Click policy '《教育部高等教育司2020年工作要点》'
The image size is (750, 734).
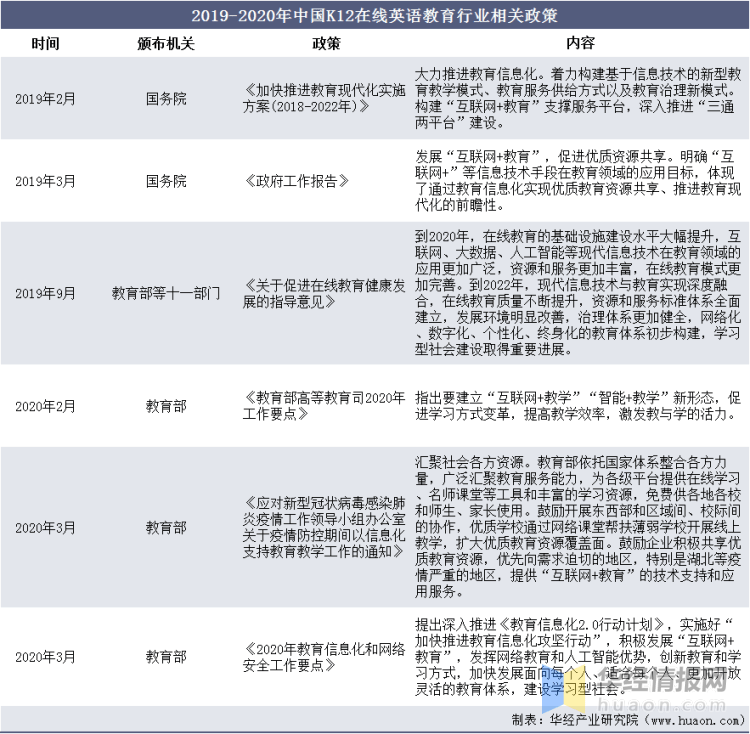click(324, 405)
